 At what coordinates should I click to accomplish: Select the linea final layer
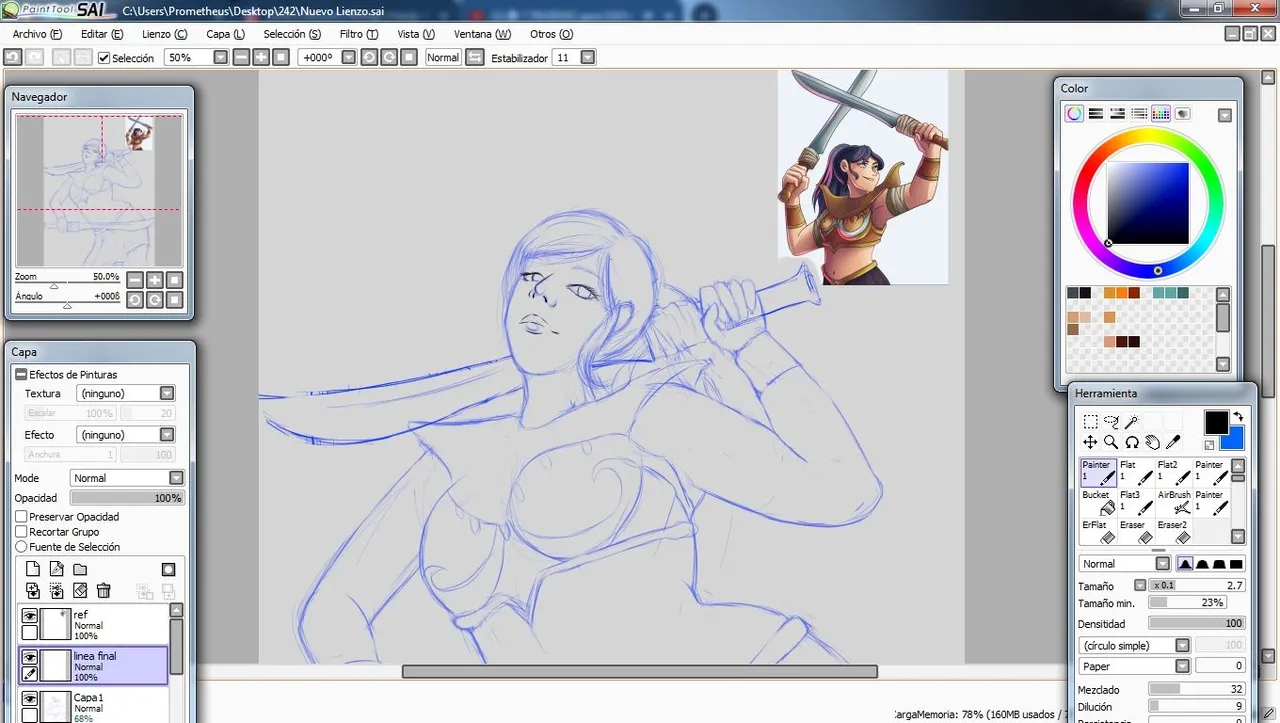95,664
